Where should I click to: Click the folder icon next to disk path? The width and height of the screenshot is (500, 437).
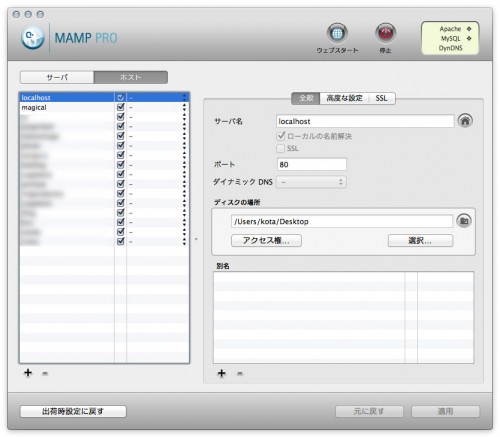tap(464, 221)
